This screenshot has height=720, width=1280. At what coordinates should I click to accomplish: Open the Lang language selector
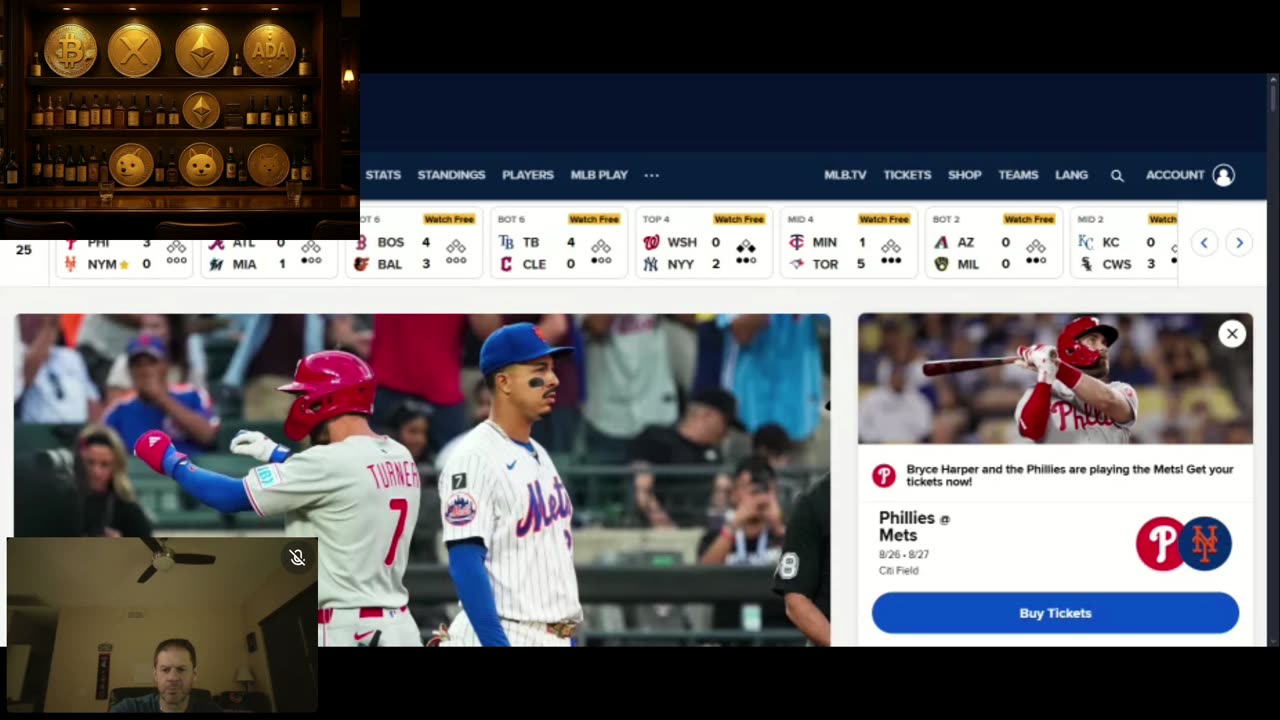pyautogui.click(x=1071, y=175)
